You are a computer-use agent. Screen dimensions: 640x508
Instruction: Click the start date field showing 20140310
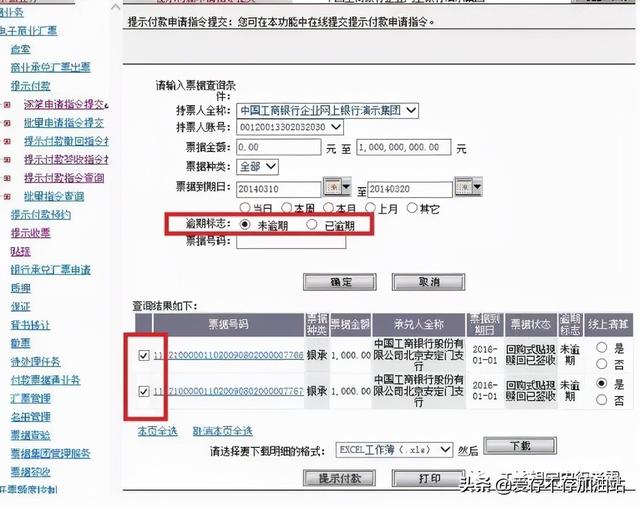coord(279,189)
